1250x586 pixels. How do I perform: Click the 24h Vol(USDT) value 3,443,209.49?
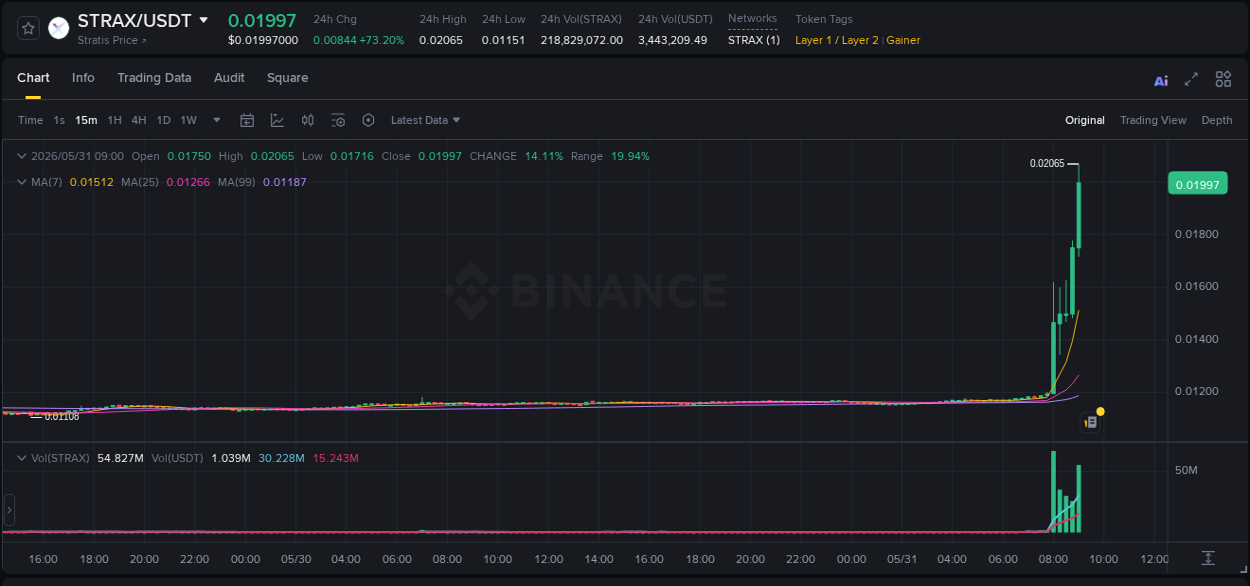[x=672, y=40]
